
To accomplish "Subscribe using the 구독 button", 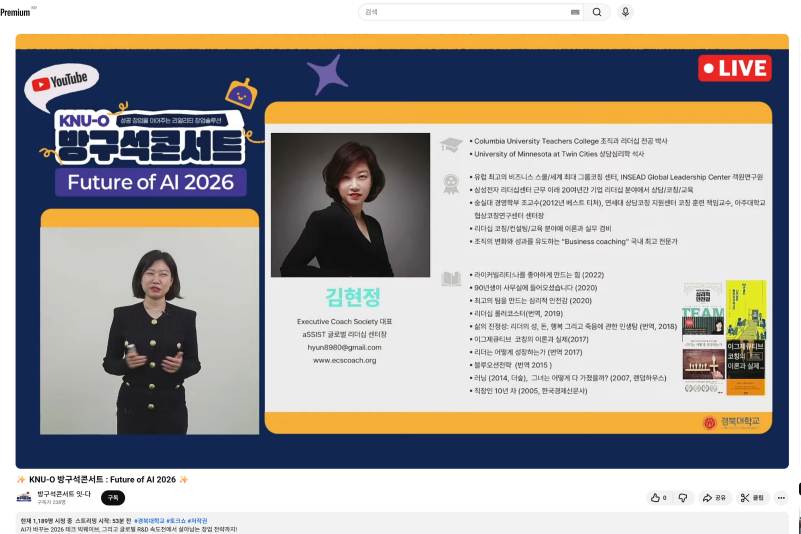I will [x=113, y=498].
